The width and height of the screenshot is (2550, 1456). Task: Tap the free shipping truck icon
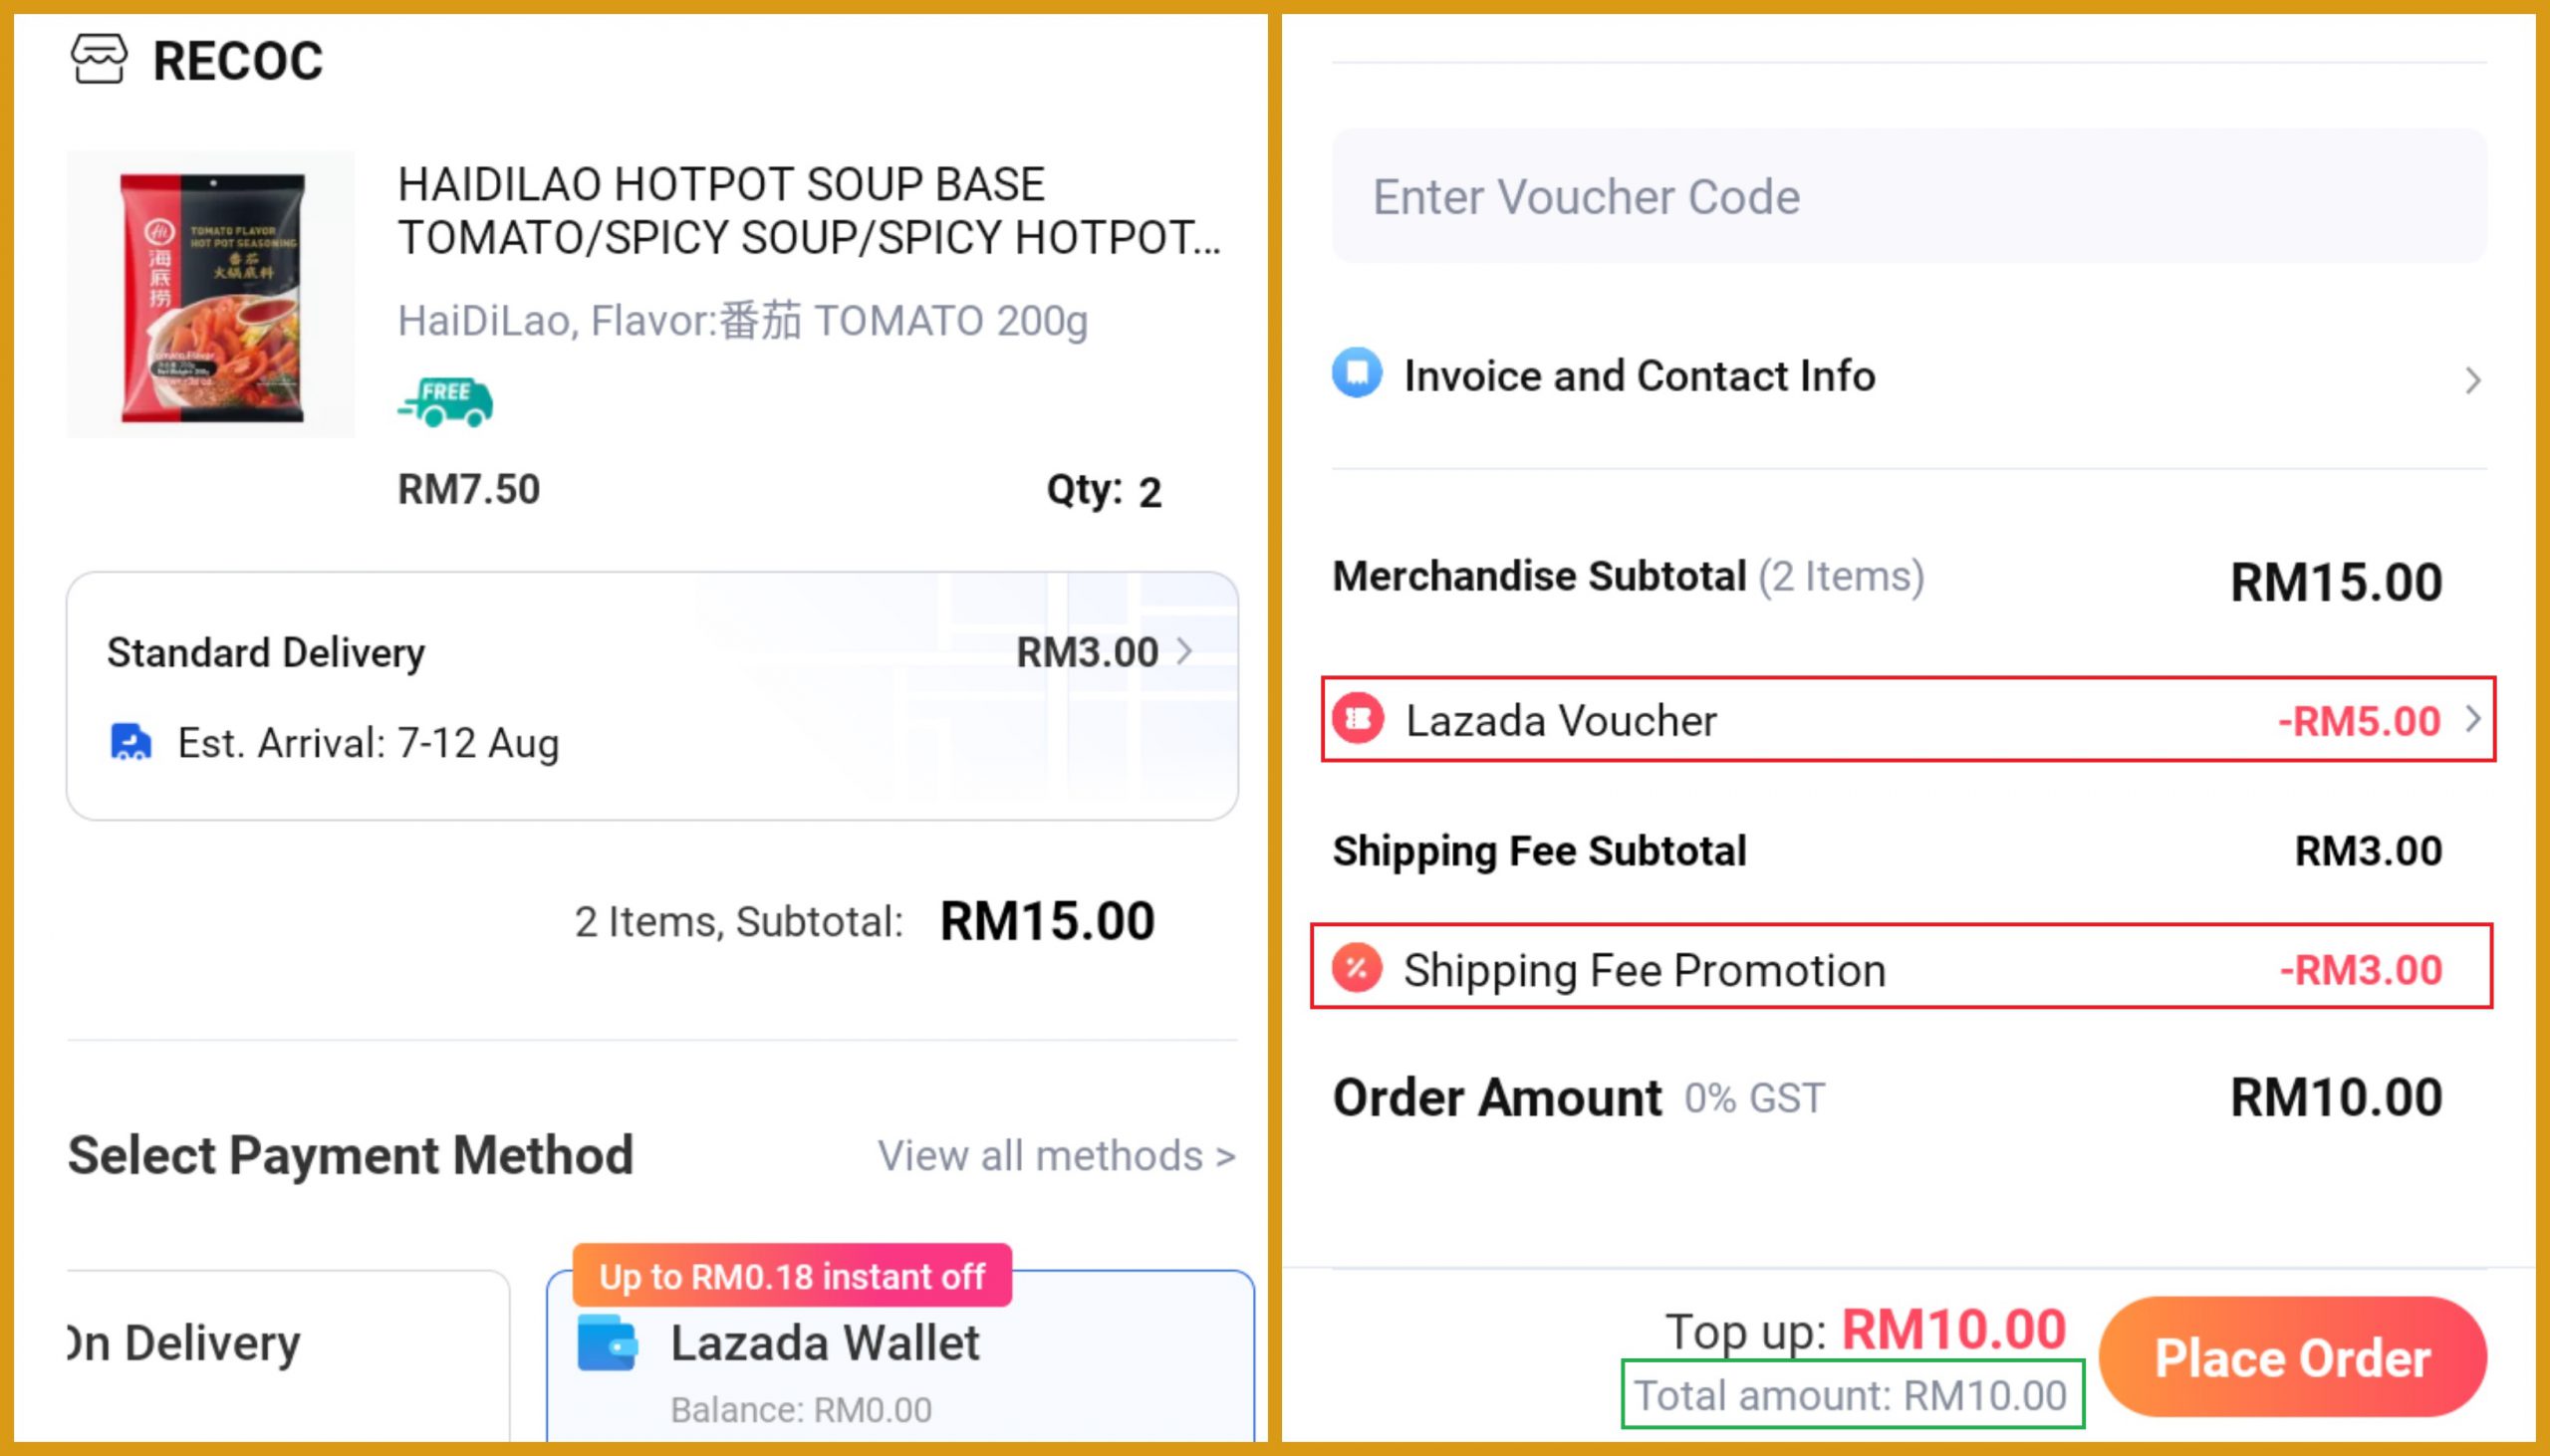pyautogui.click(x=445, y=403)
